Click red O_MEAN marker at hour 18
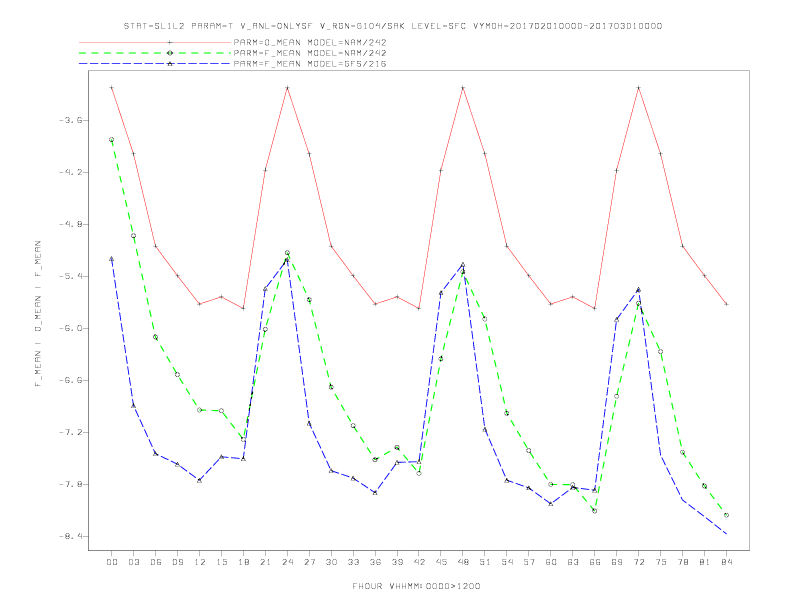 243,308
